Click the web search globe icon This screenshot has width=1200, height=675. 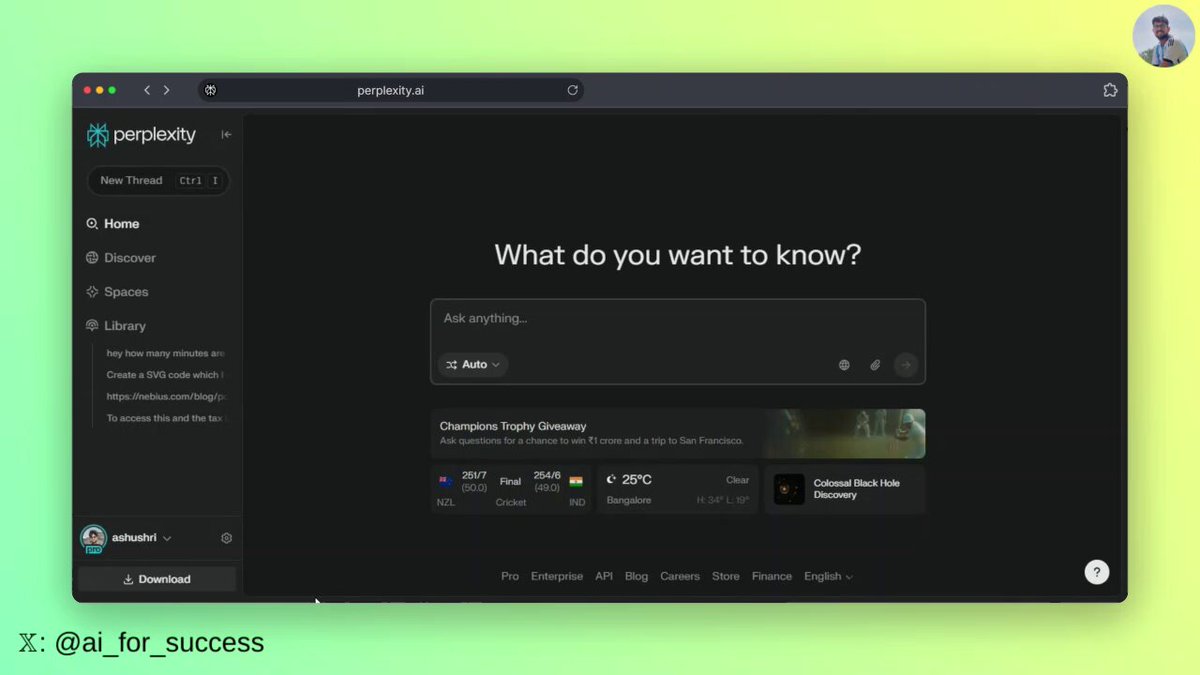844,365
